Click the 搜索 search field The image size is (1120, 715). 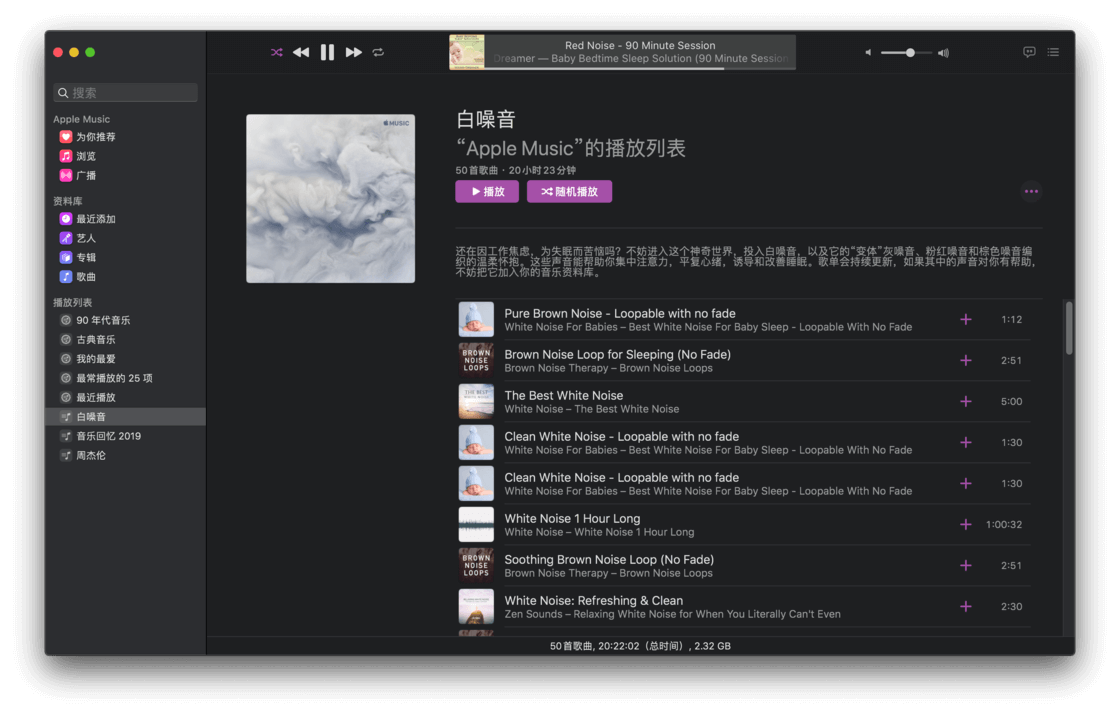[125, 93]
